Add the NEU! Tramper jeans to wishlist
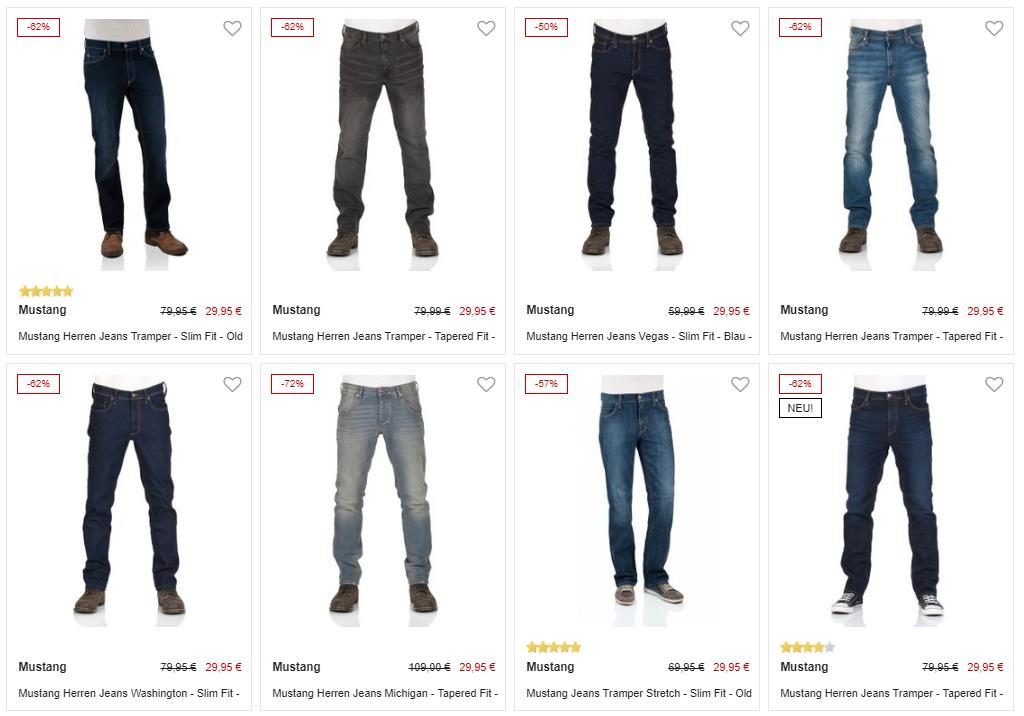Viewport: 1024px width, 716px height. click(x=994, y=384)
